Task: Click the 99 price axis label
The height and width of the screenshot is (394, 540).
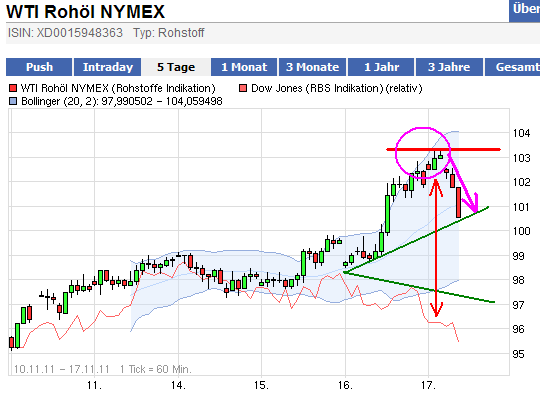Action: [518, 256]
